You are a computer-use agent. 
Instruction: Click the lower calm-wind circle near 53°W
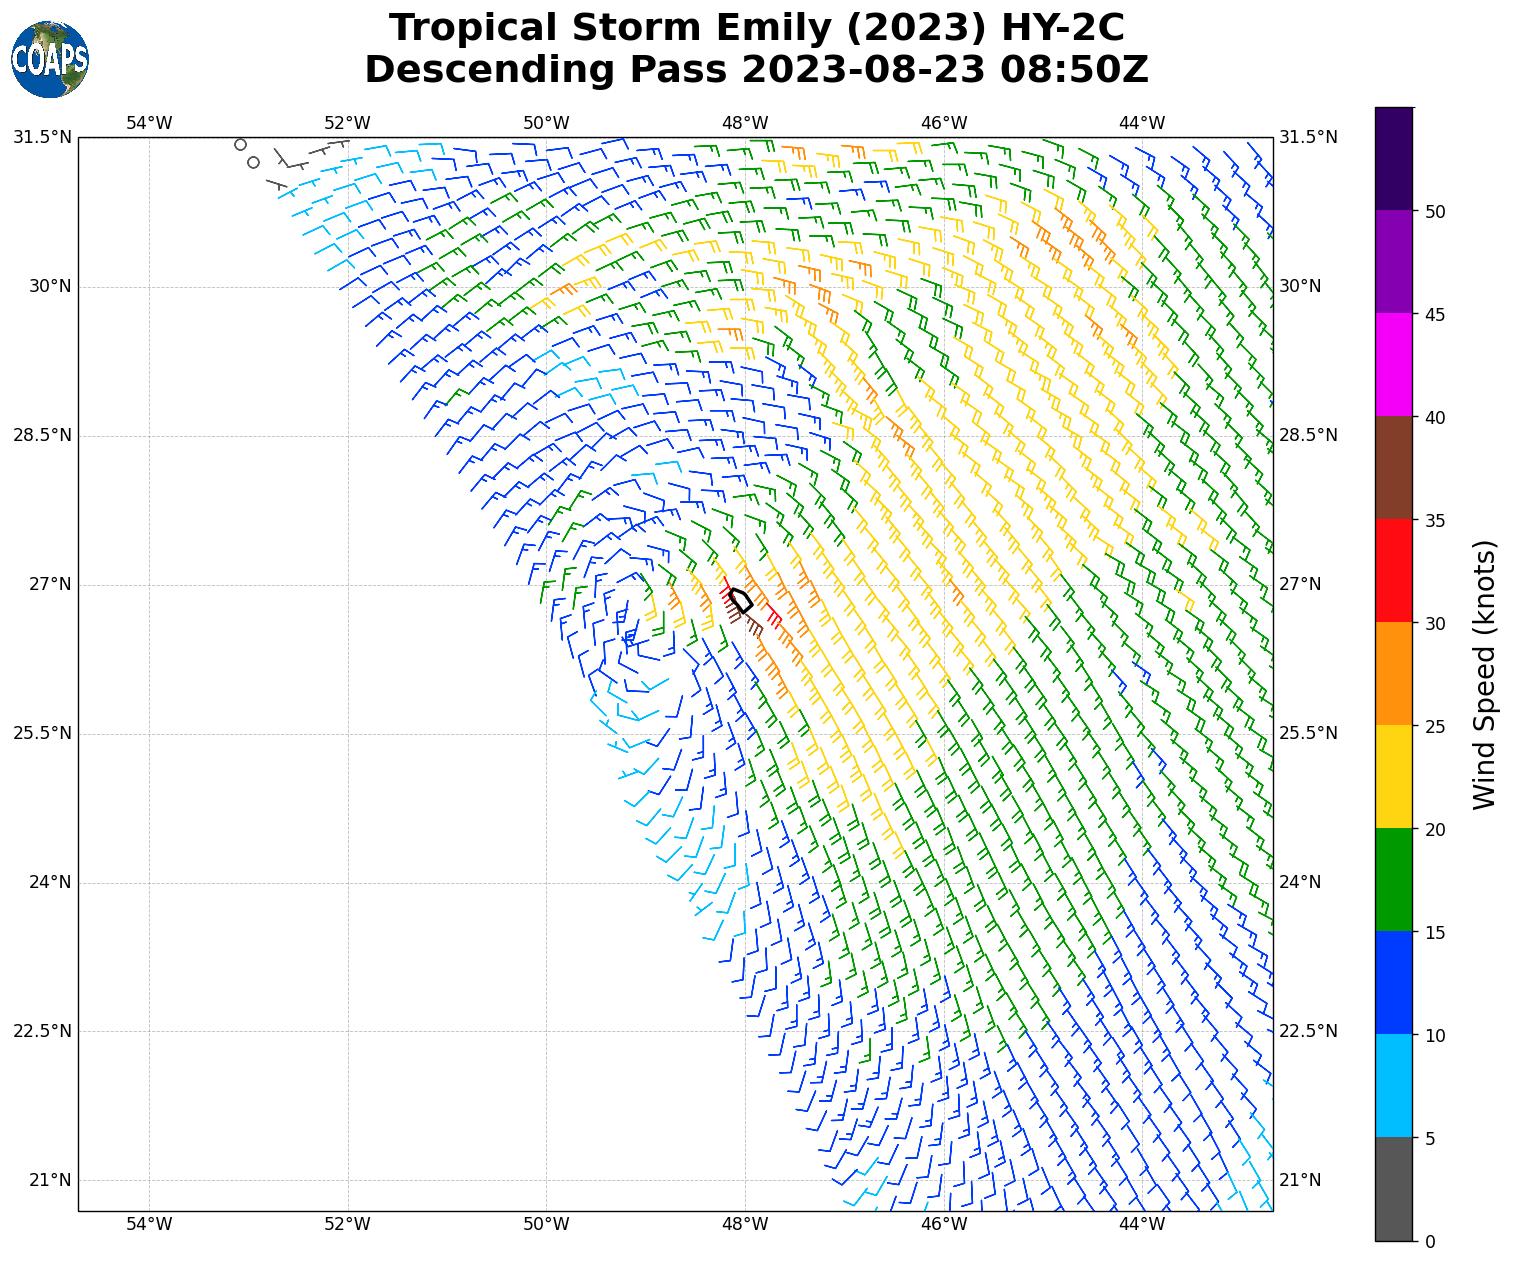[253, 162]
